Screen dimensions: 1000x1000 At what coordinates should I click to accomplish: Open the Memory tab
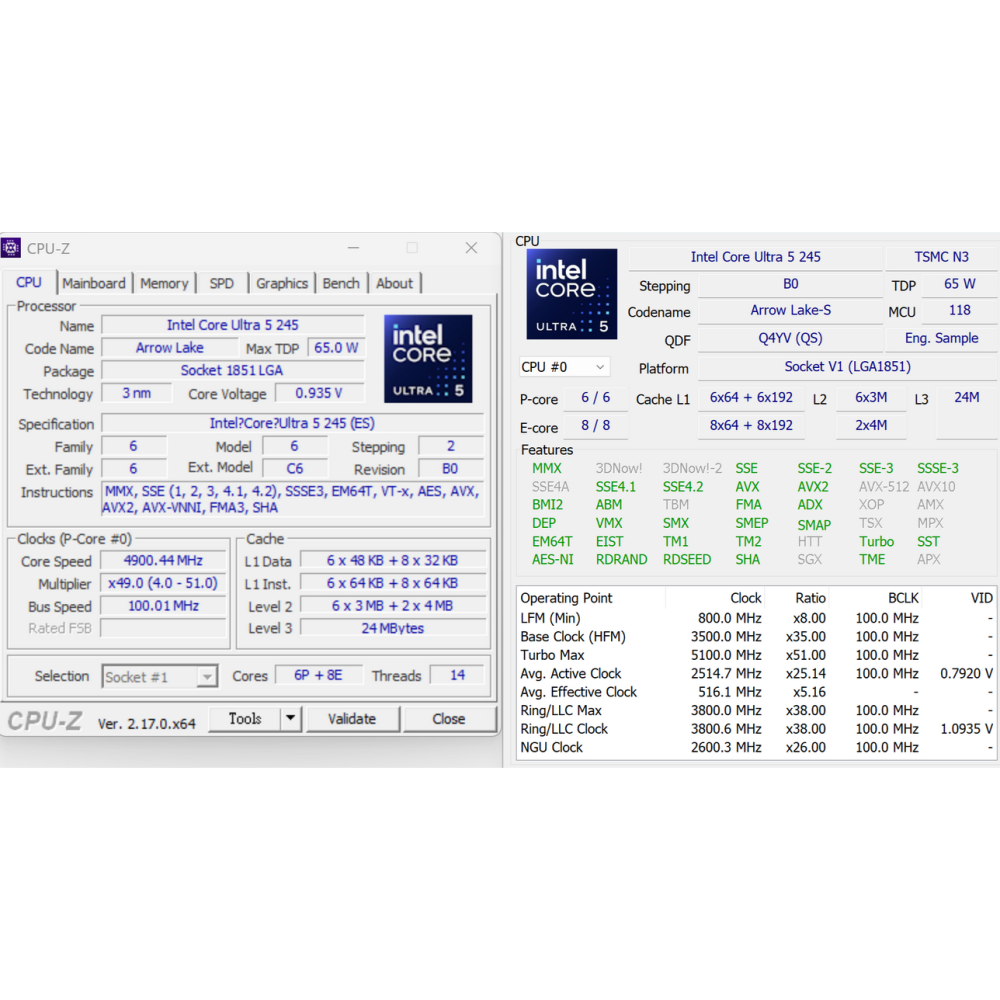(164, 283)
